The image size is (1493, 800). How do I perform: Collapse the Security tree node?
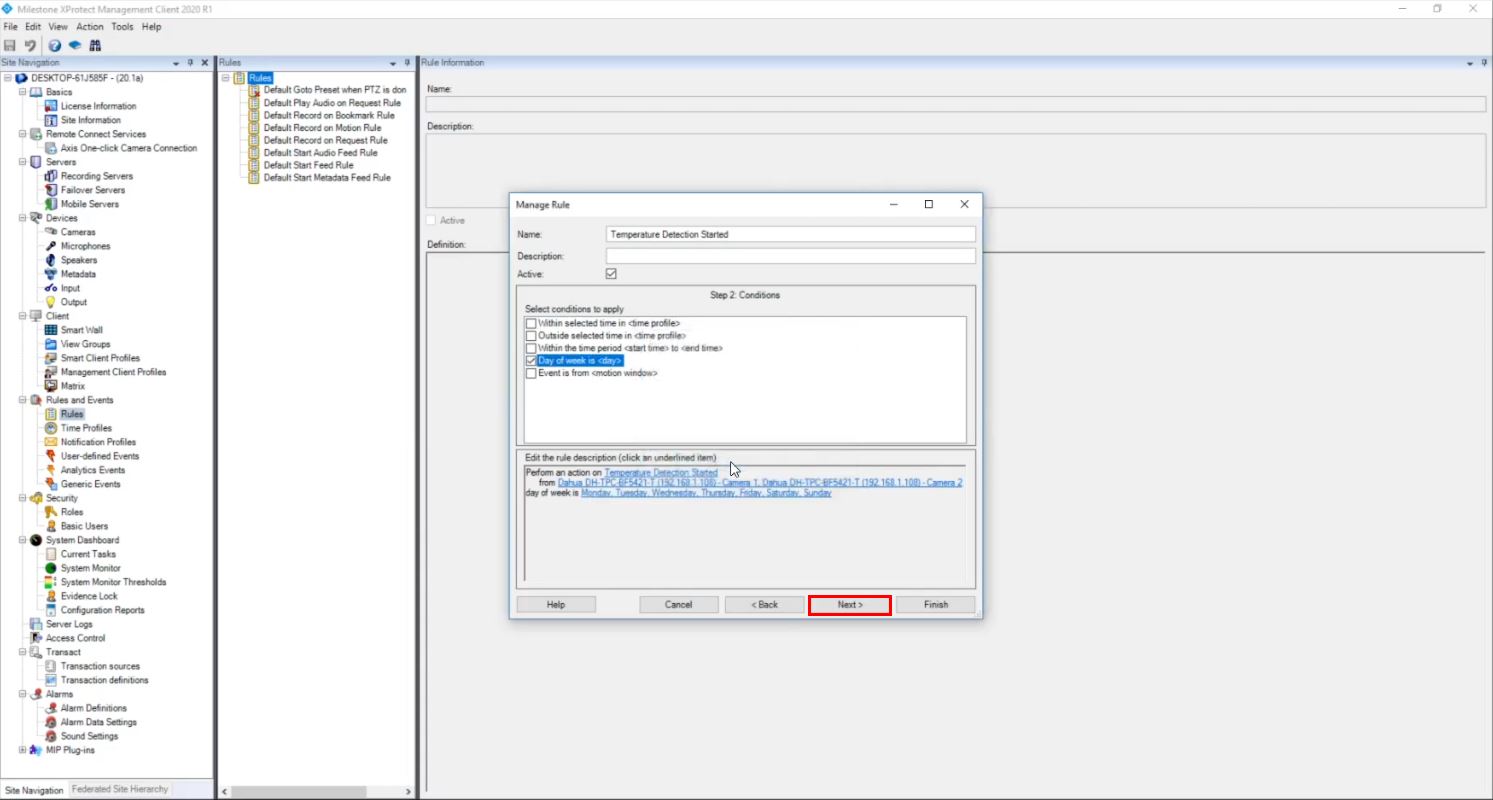pos(22,497)
